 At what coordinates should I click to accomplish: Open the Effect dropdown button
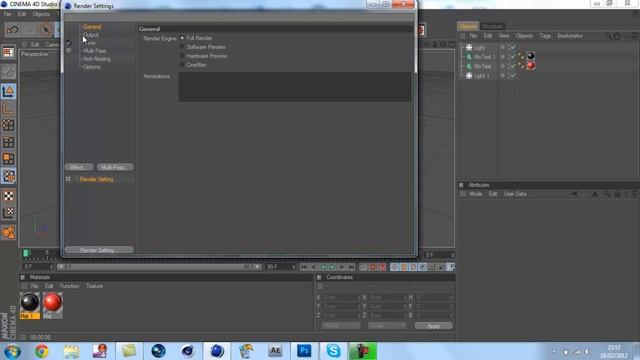[x=78, y=167]
